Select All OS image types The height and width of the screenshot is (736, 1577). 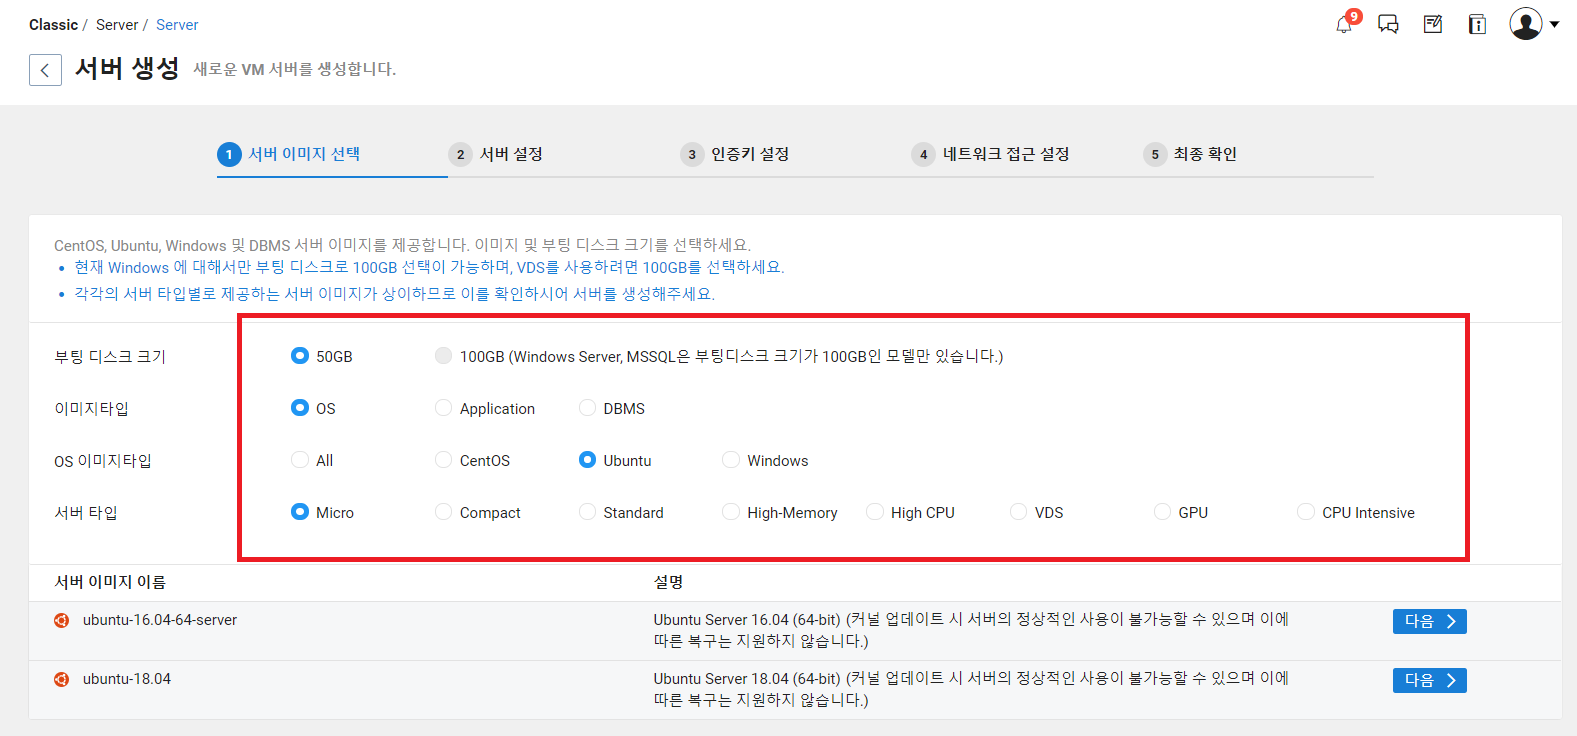click(299, 460)
